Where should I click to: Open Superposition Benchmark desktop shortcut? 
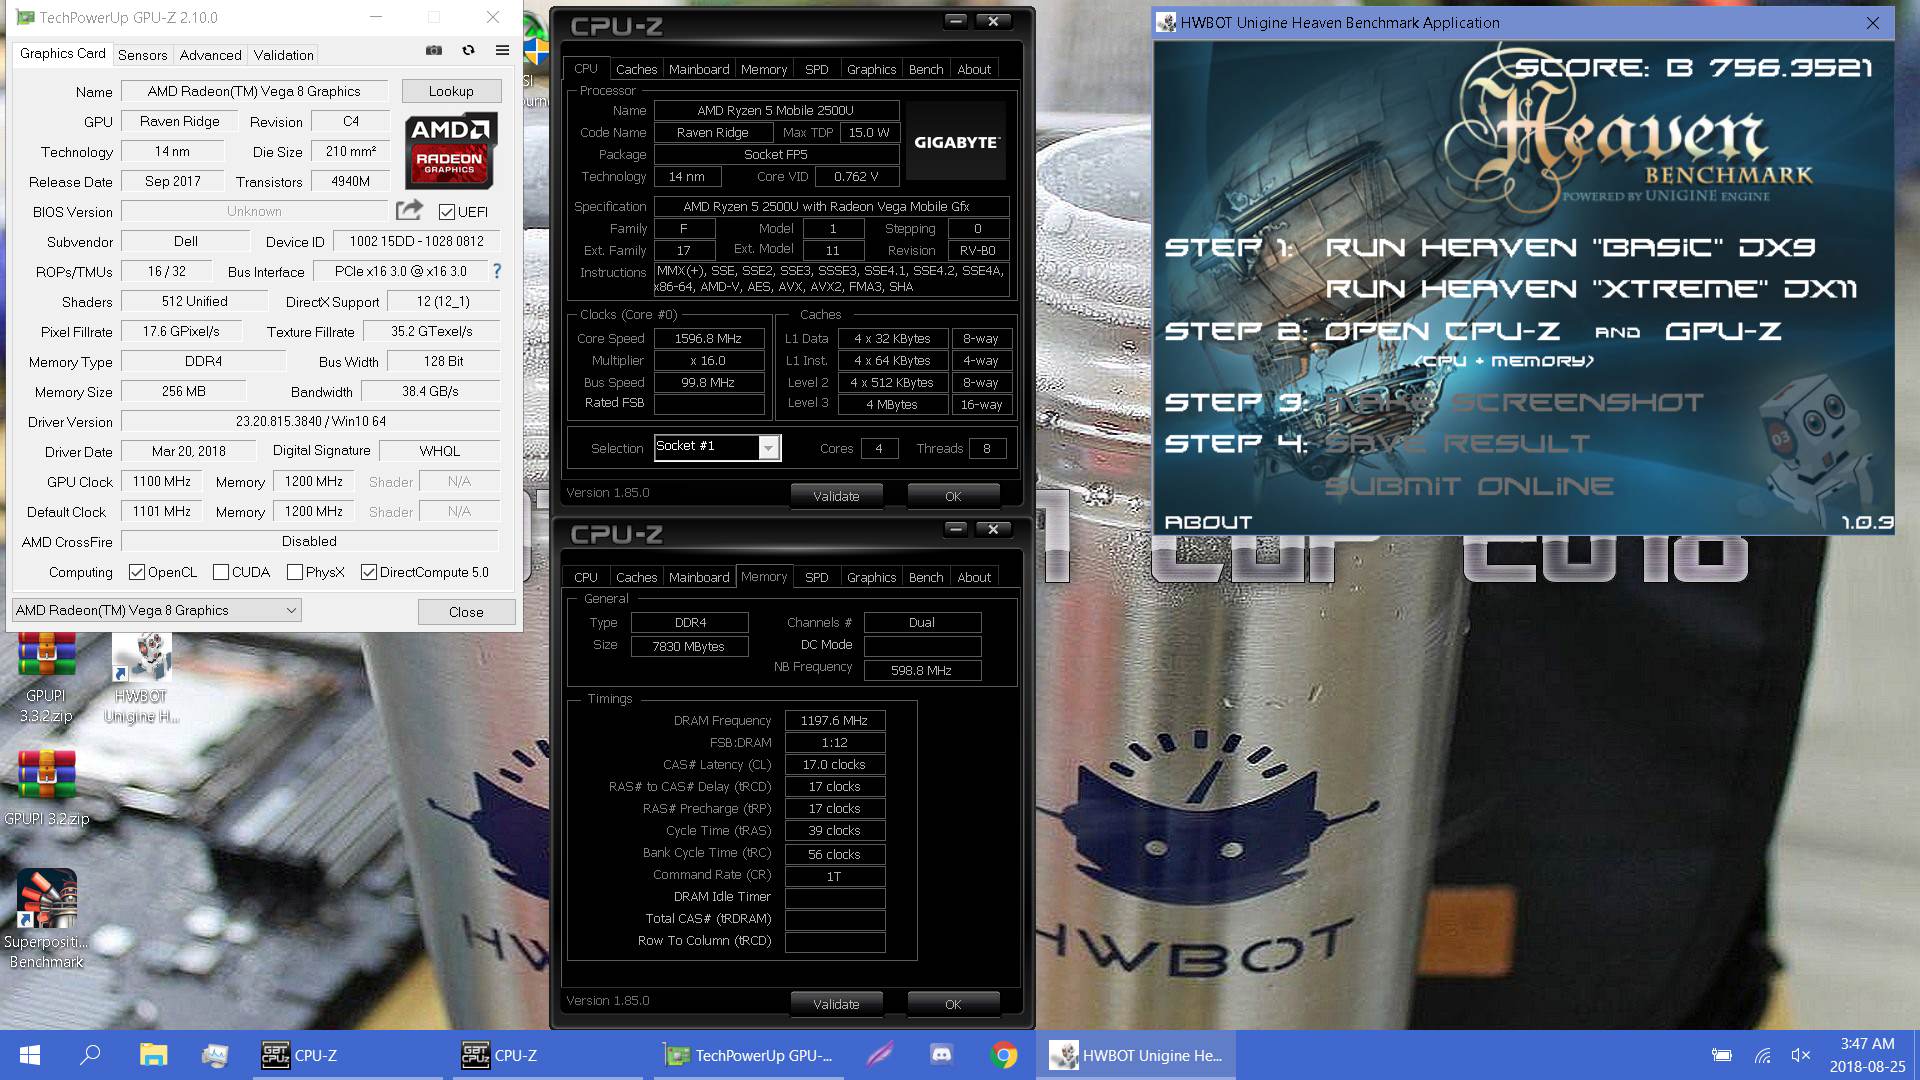pos(46,918)
